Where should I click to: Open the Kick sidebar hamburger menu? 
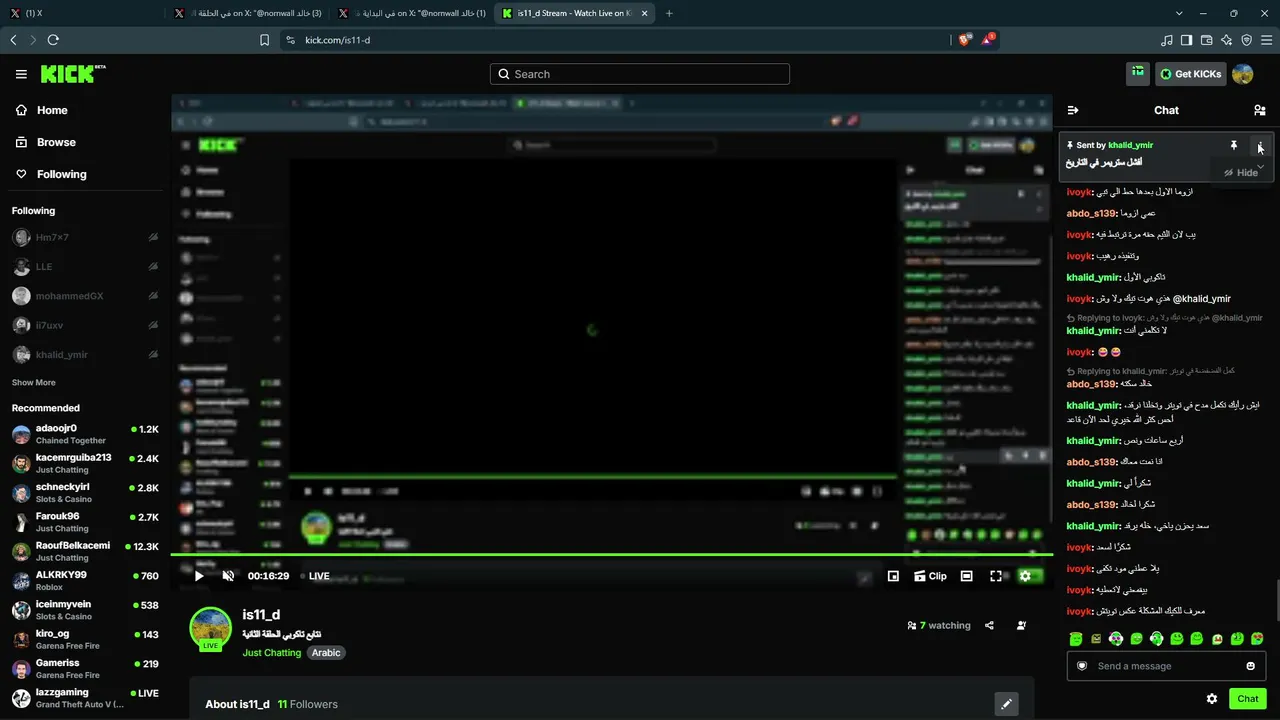pyautogui.click(x=21, y=74)
